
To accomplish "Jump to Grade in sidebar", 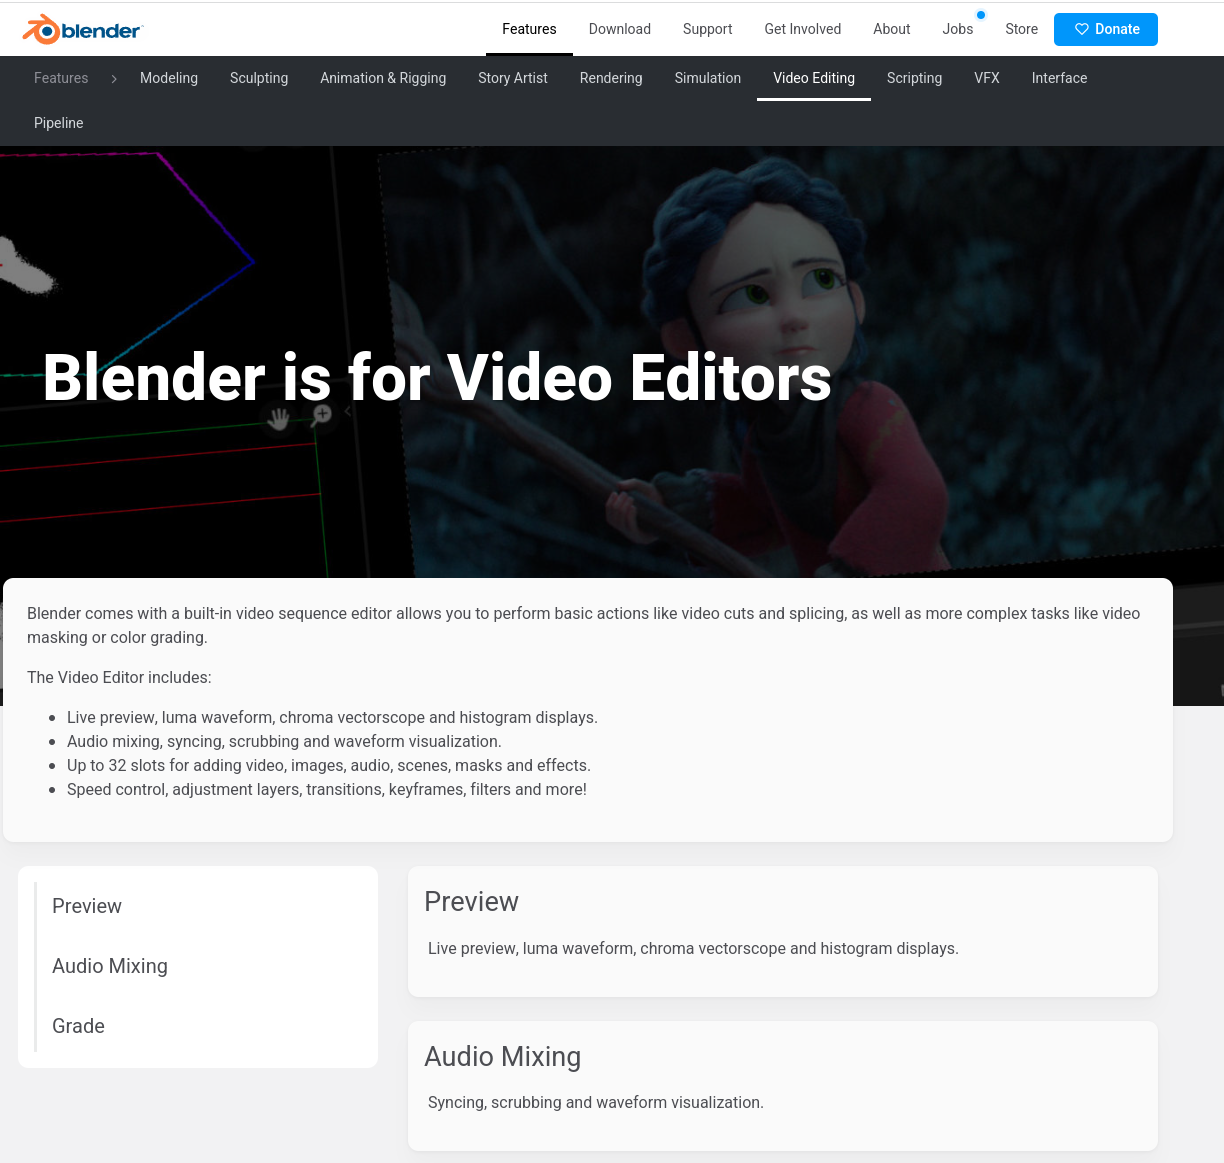I will pyautogui.click(x=78, y=1026).
